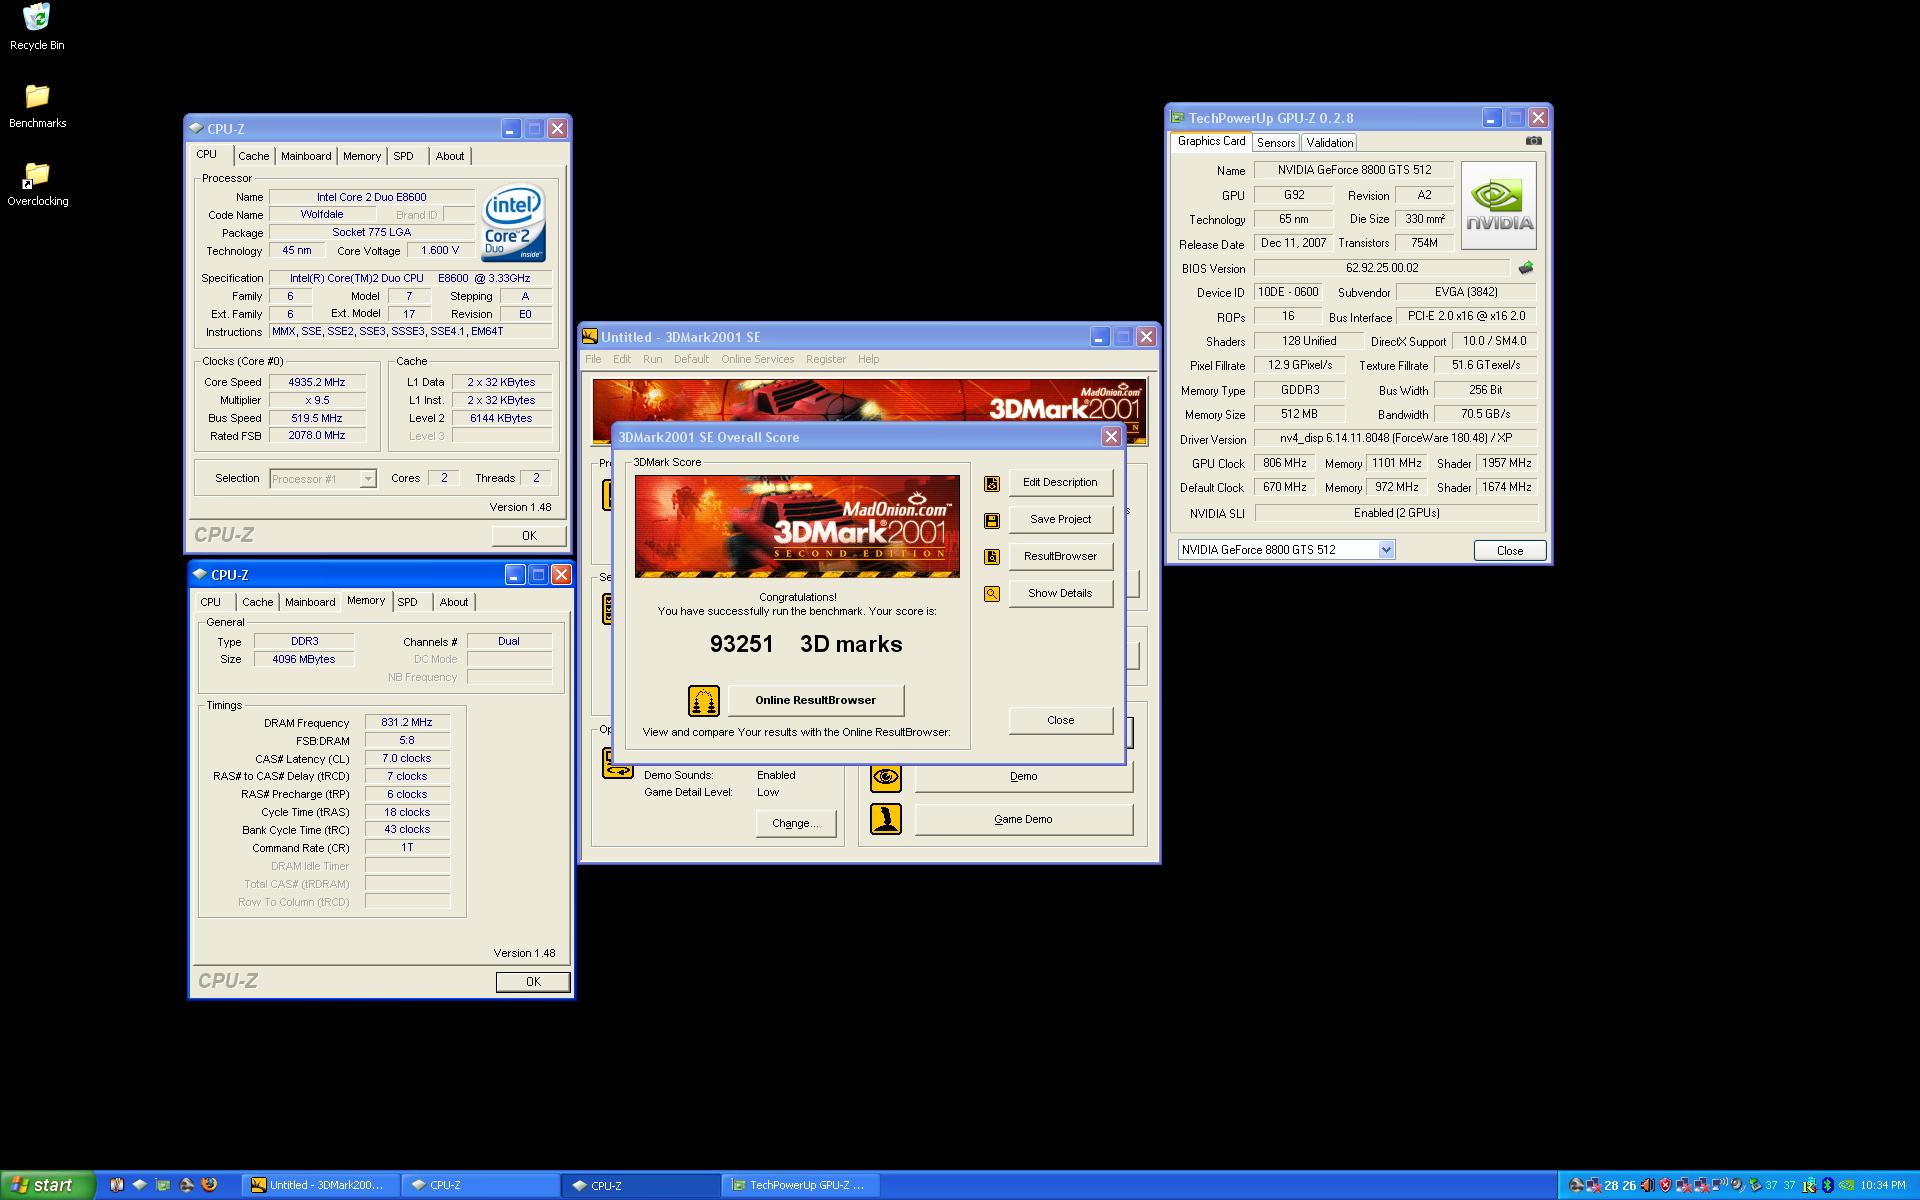Click the Bluetooth icon in the system tray
The width and height of the screenshot is (1920, 1200).
click(1827, 1185)
